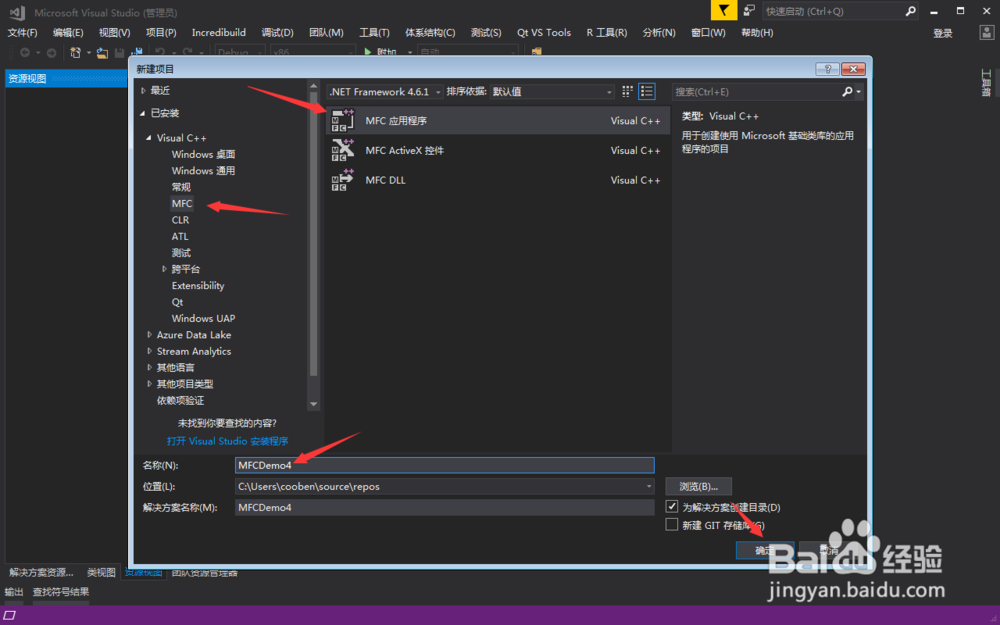The height and width of the screenshot is (625, 1000).
Task: Click the account avatar icon near 登录
Action: tap(986, 33)
